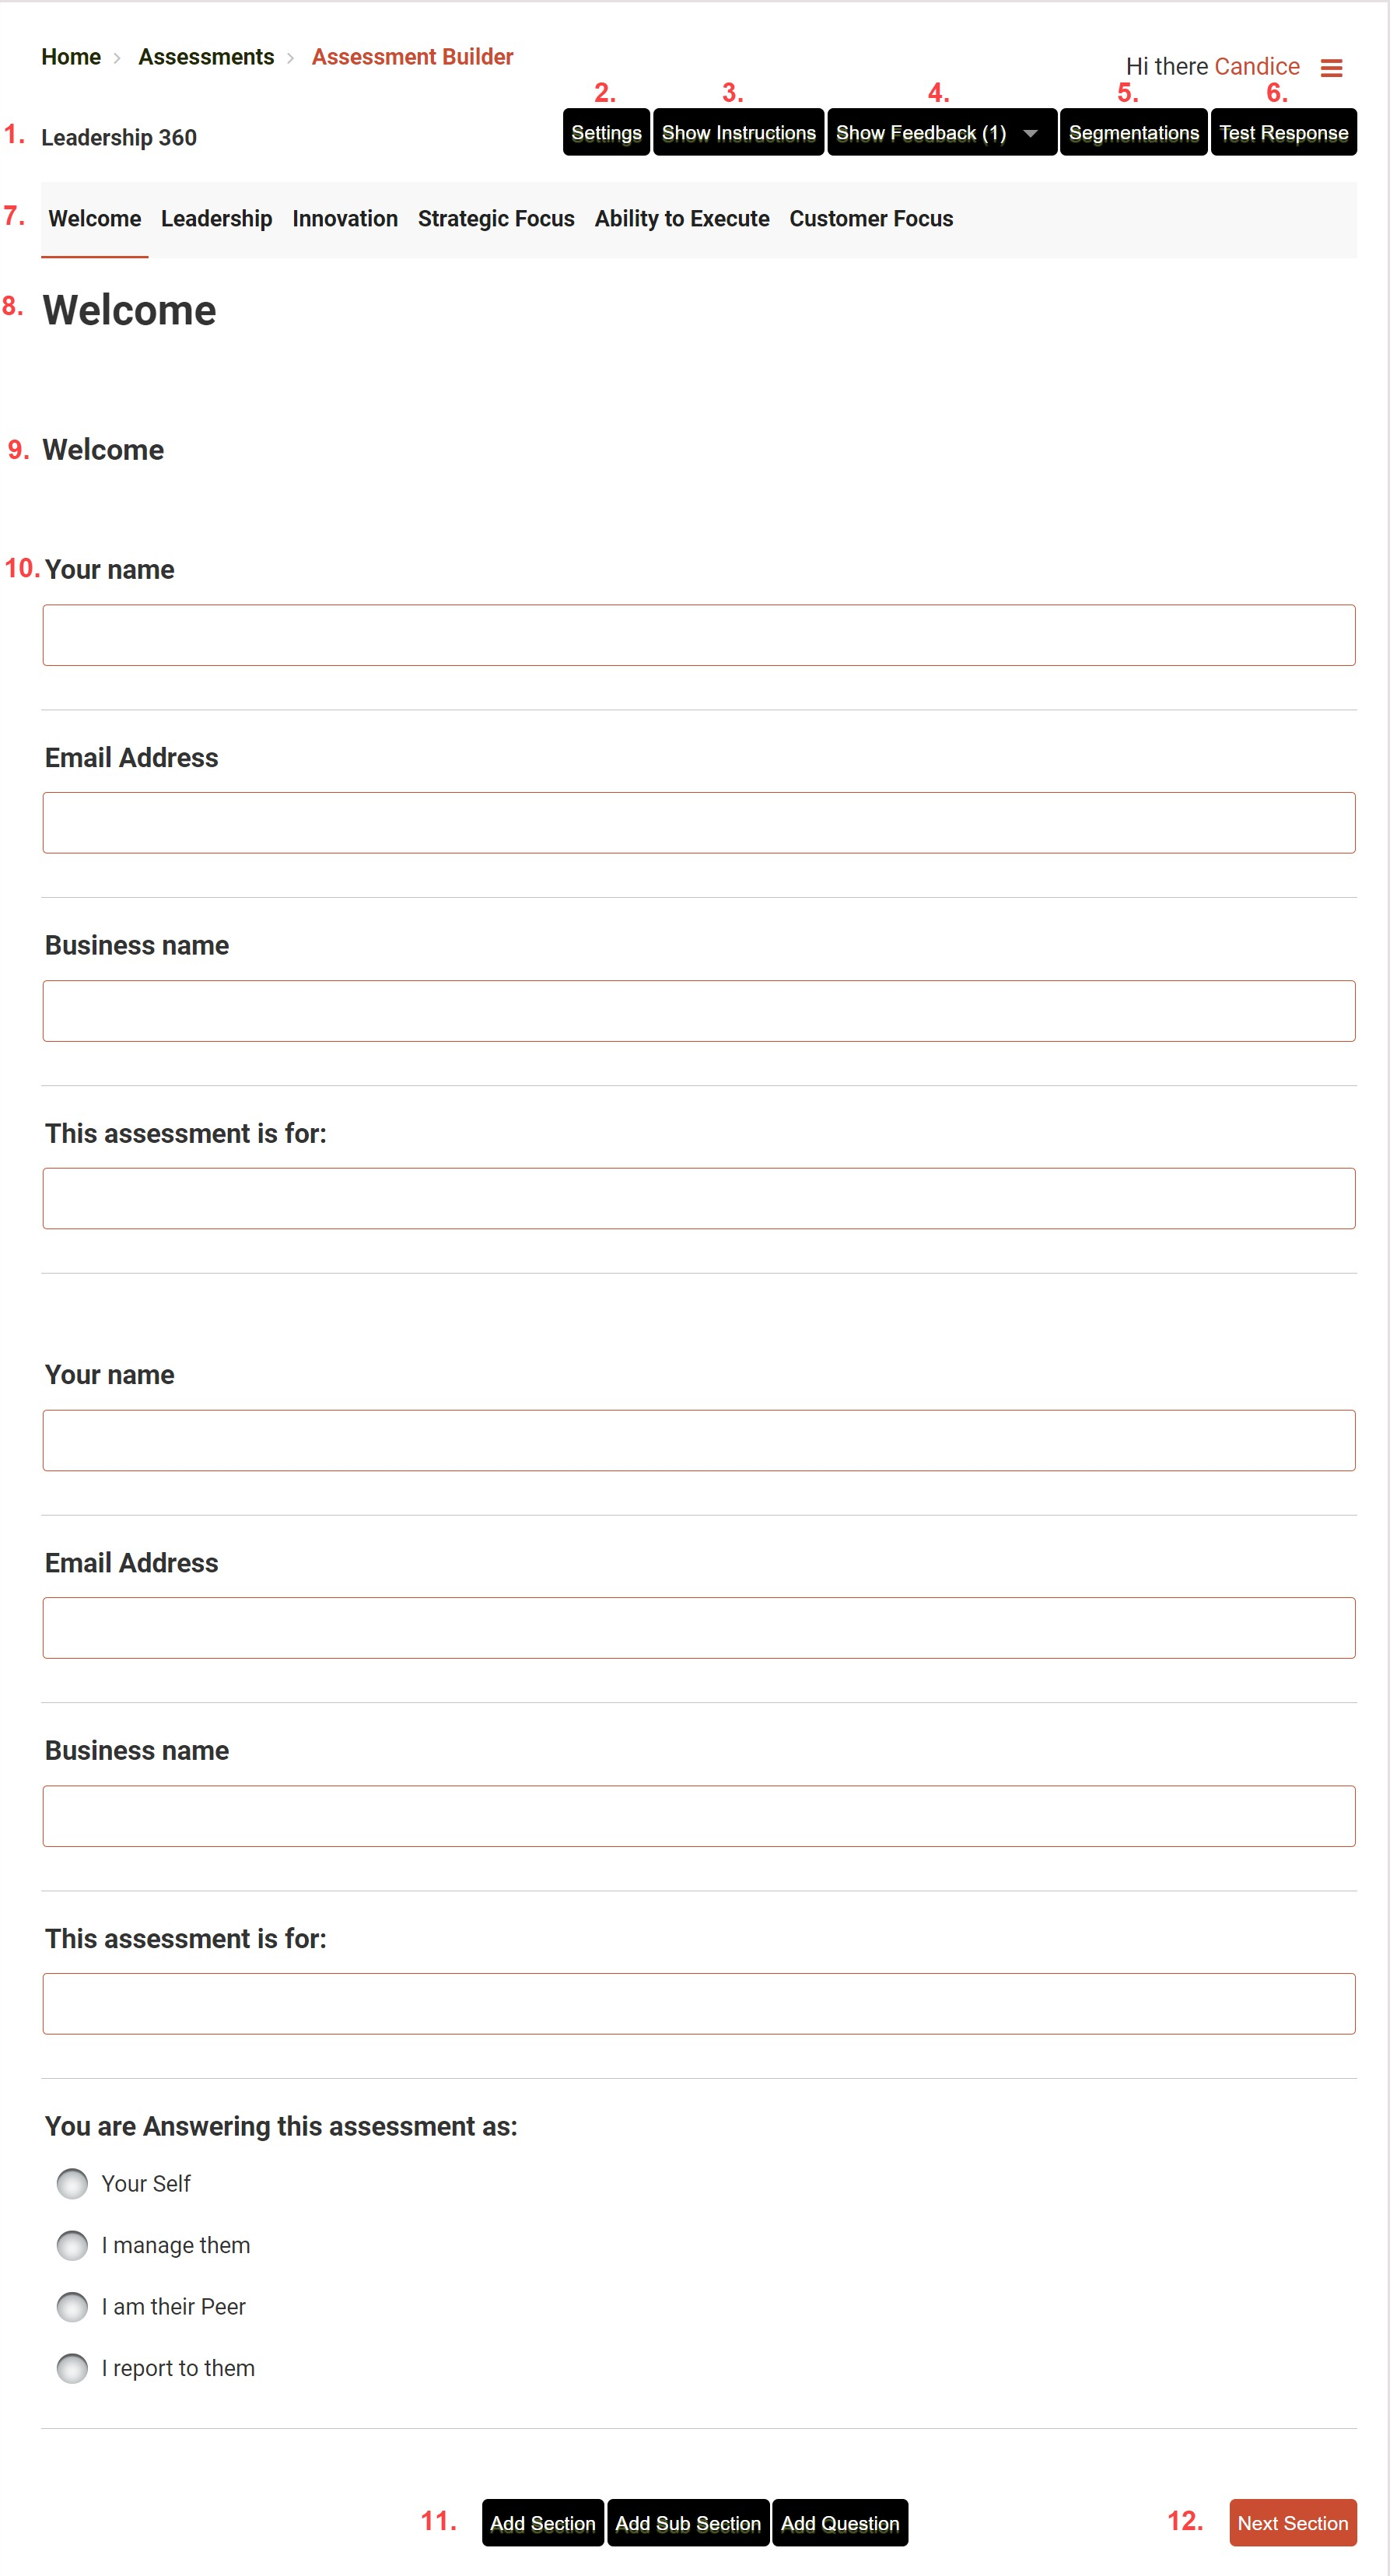This screenshot has width=1390, height=2576.
Task: Click the Test Response button
Action: 1283,133
